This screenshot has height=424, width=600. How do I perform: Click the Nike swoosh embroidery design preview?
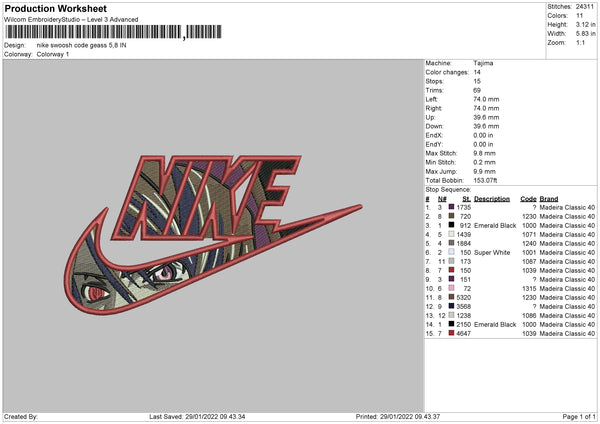(x=213, y=235)
